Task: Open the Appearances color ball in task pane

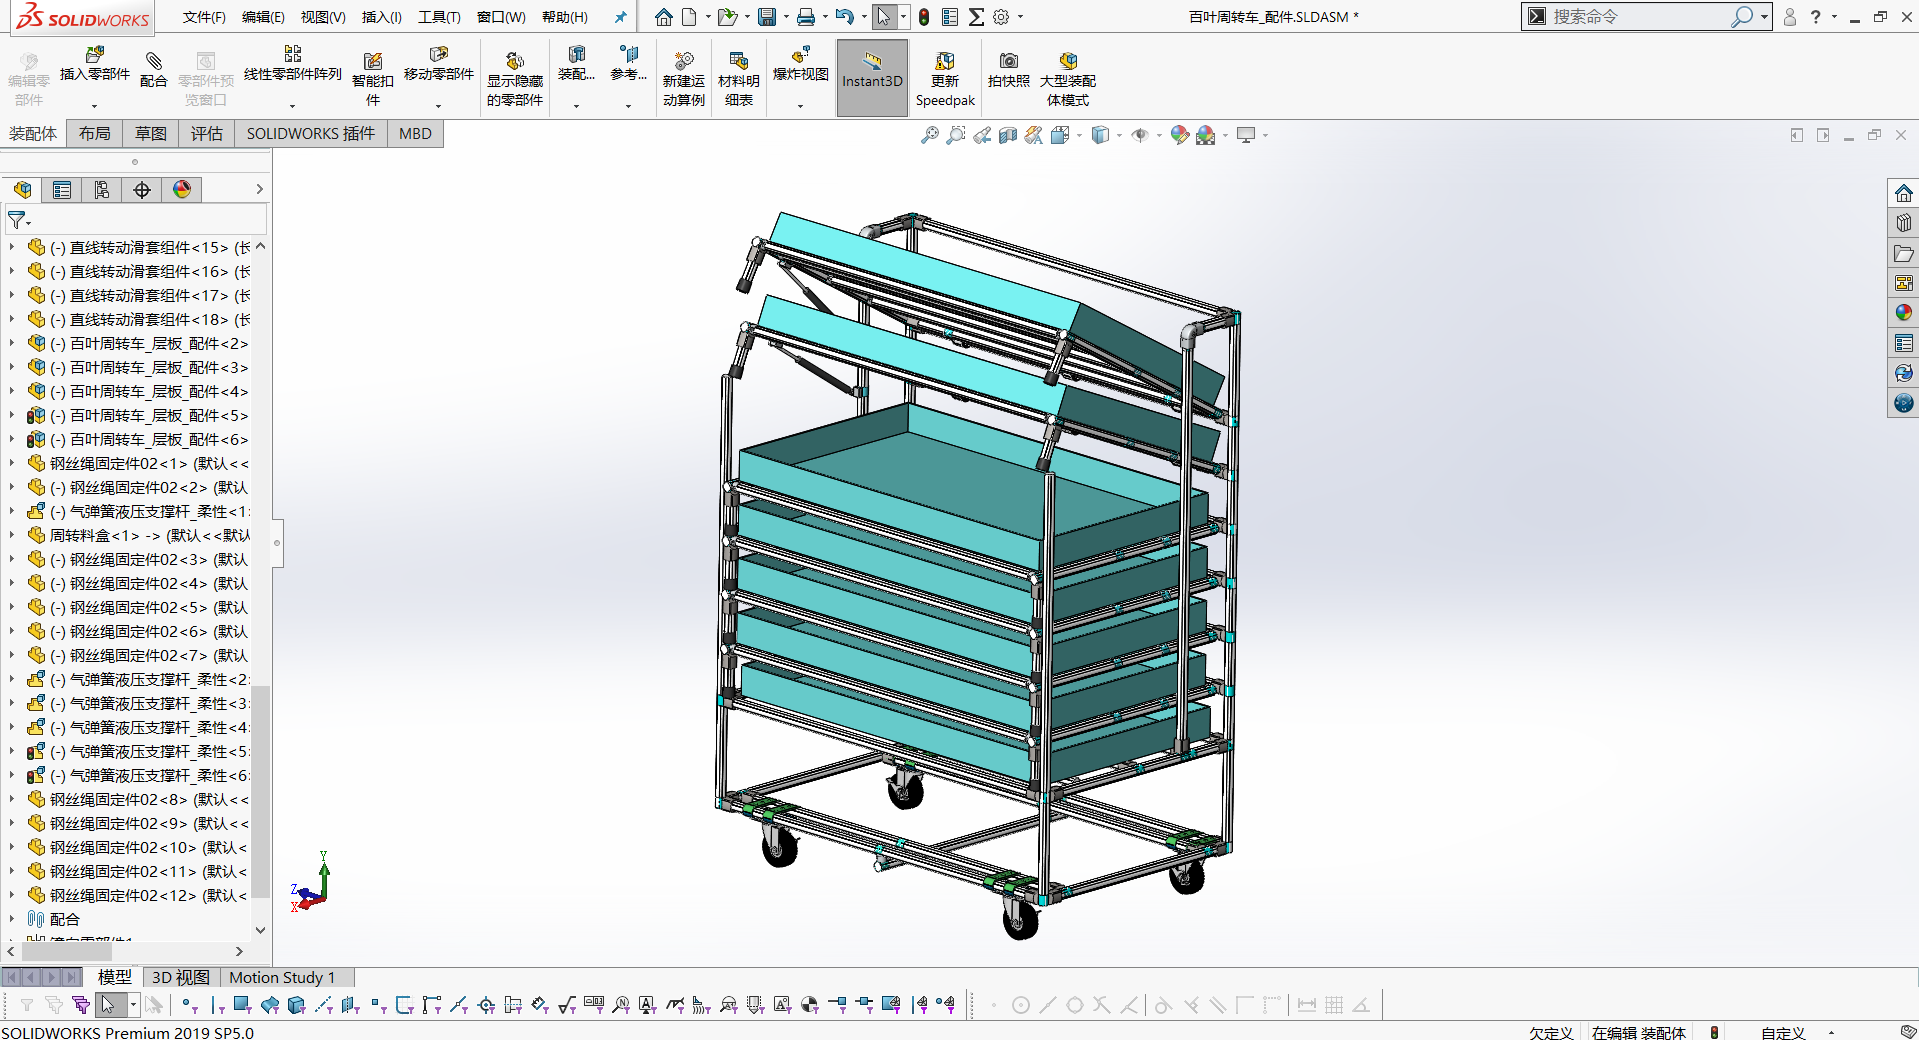Action: pyautogui.click(x=1903, y=313)
